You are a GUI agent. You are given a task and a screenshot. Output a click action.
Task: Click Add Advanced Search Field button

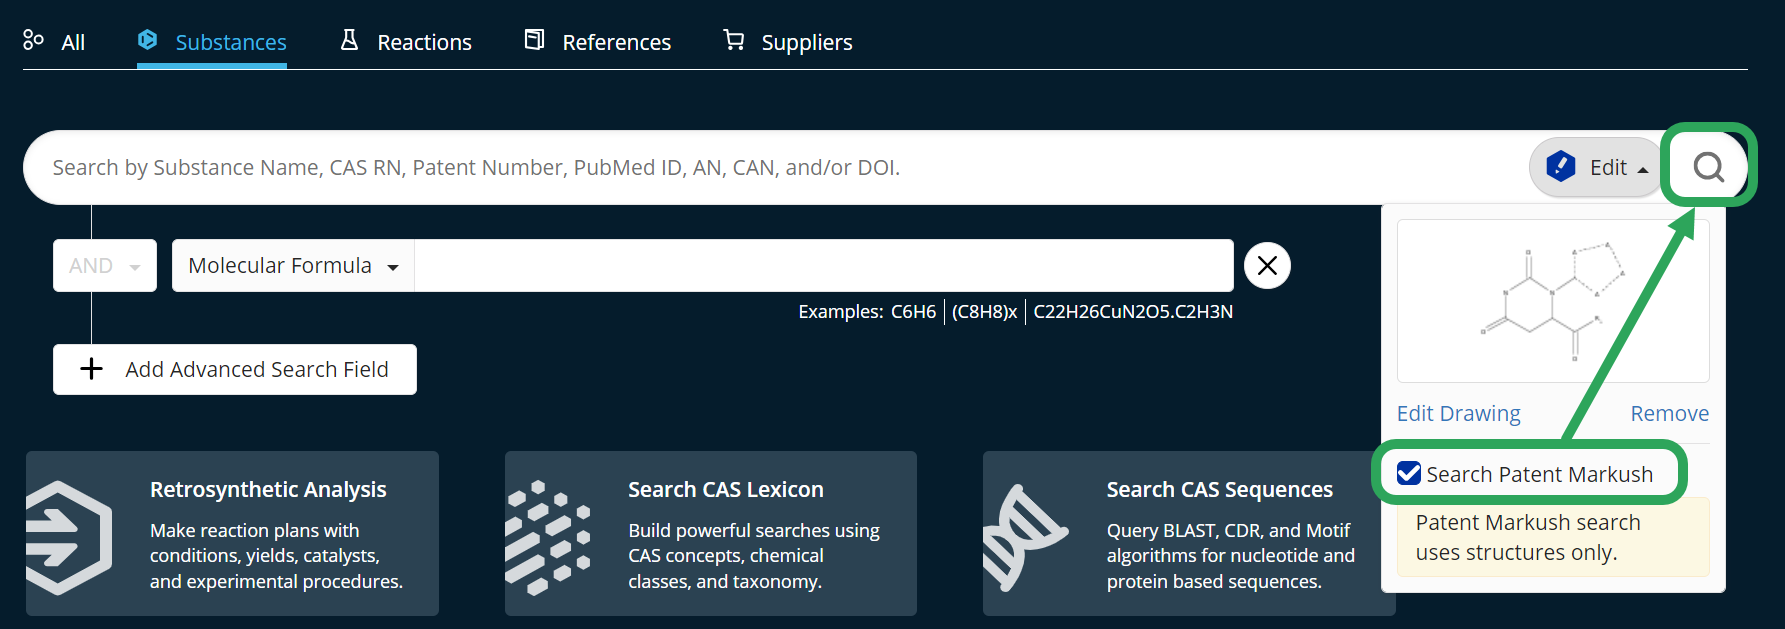(x=235, y=369)
